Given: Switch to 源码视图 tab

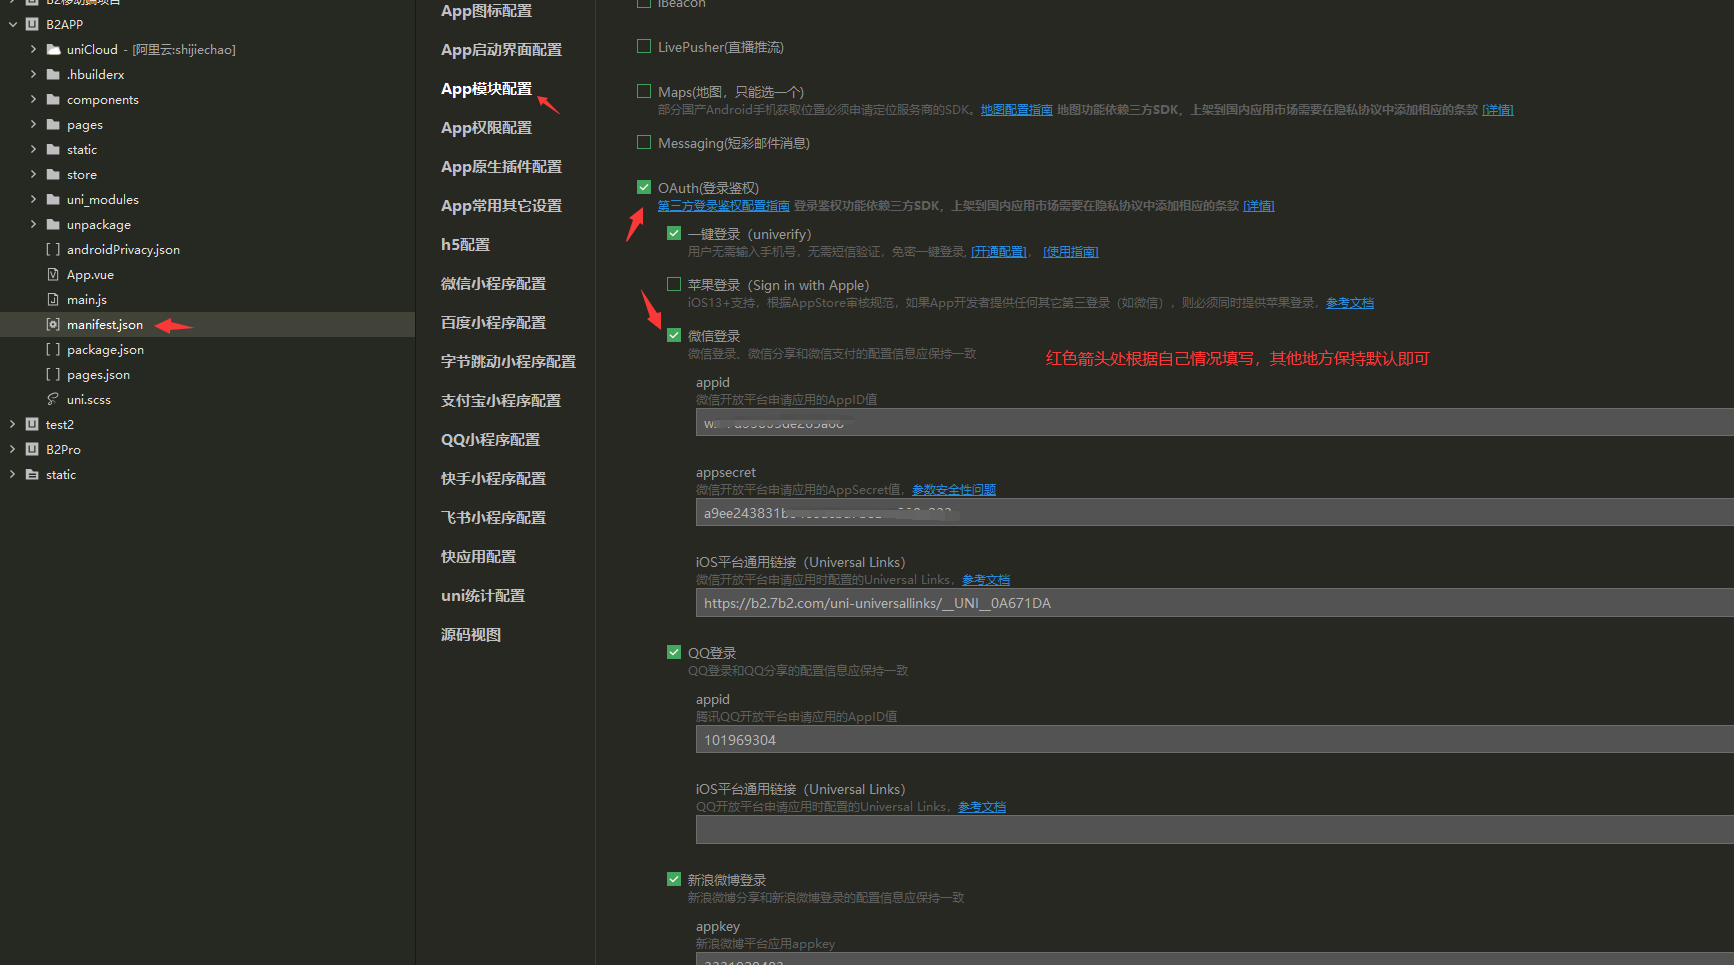Looking at the screenshot, I should pos(471,635).
